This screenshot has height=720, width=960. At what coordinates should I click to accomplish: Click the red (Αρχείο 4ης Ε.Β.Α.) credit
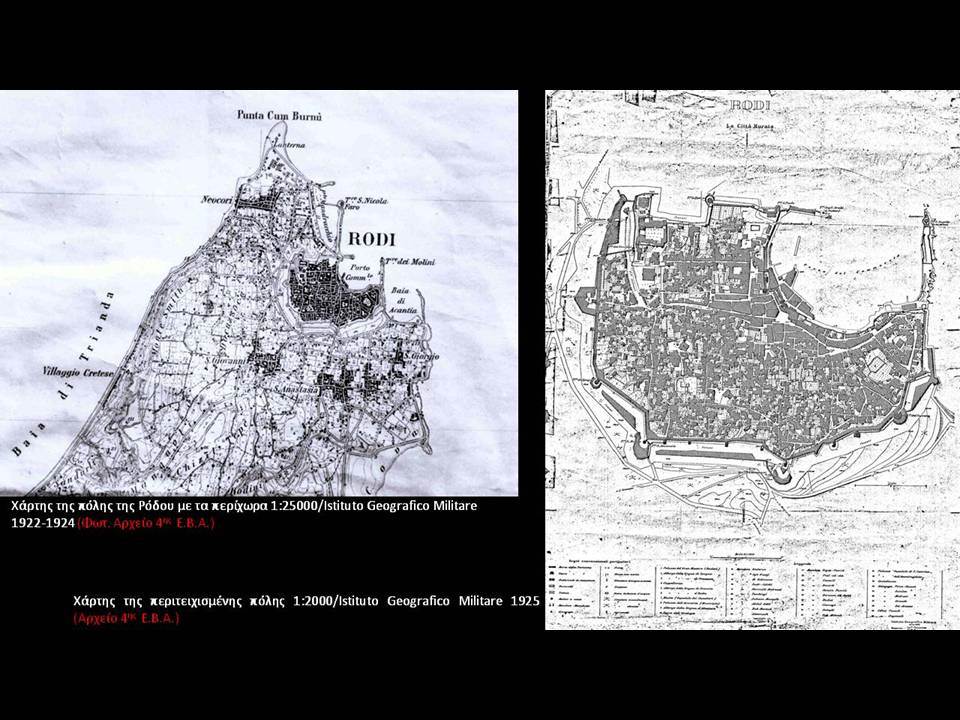point(126,618)
